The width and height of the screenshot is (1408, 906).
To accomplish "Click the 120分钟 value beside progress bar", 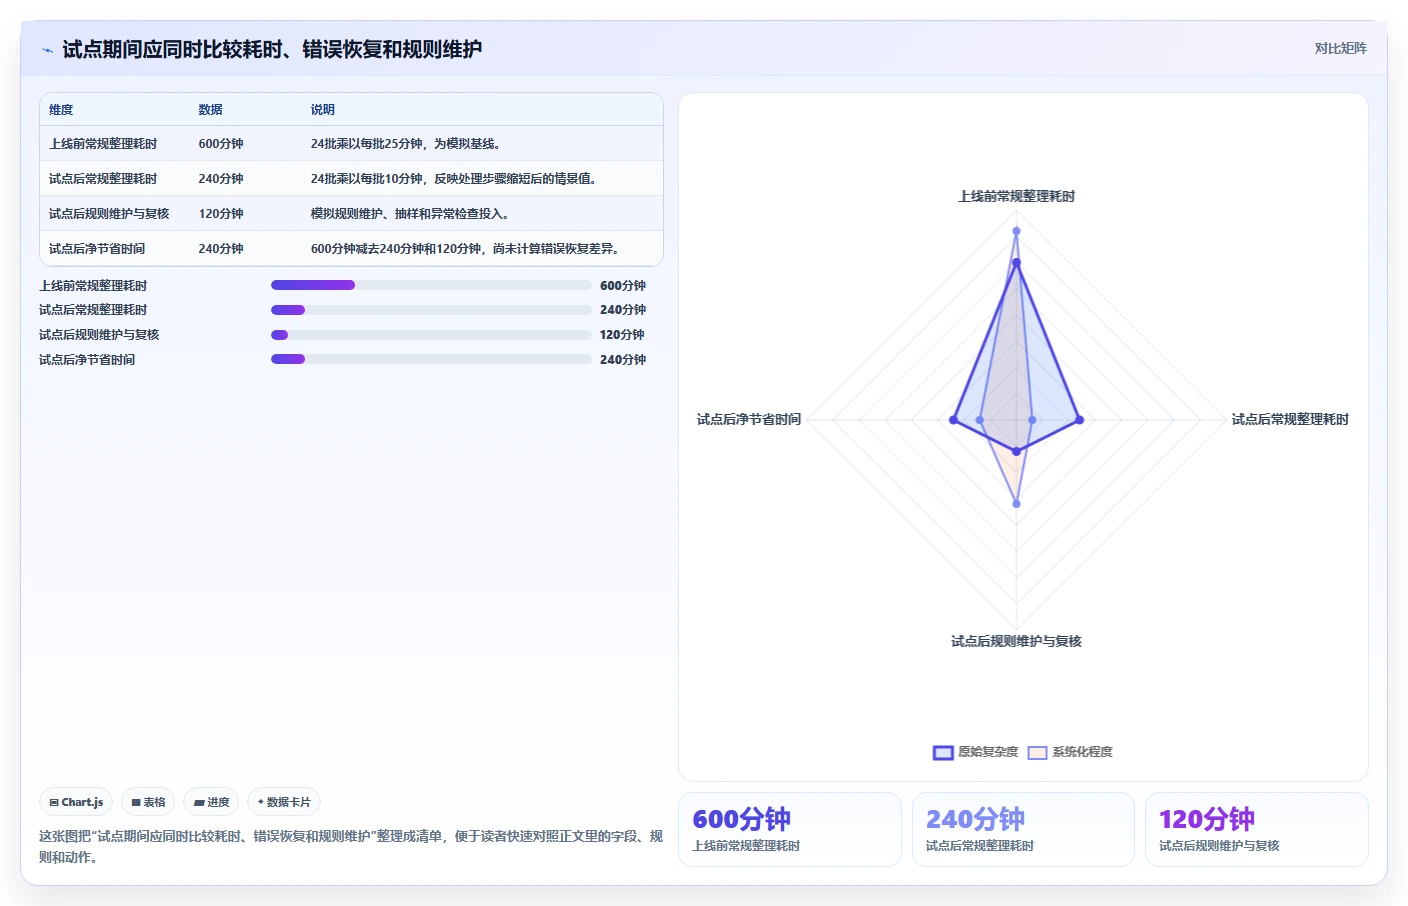I will point(622,335).
